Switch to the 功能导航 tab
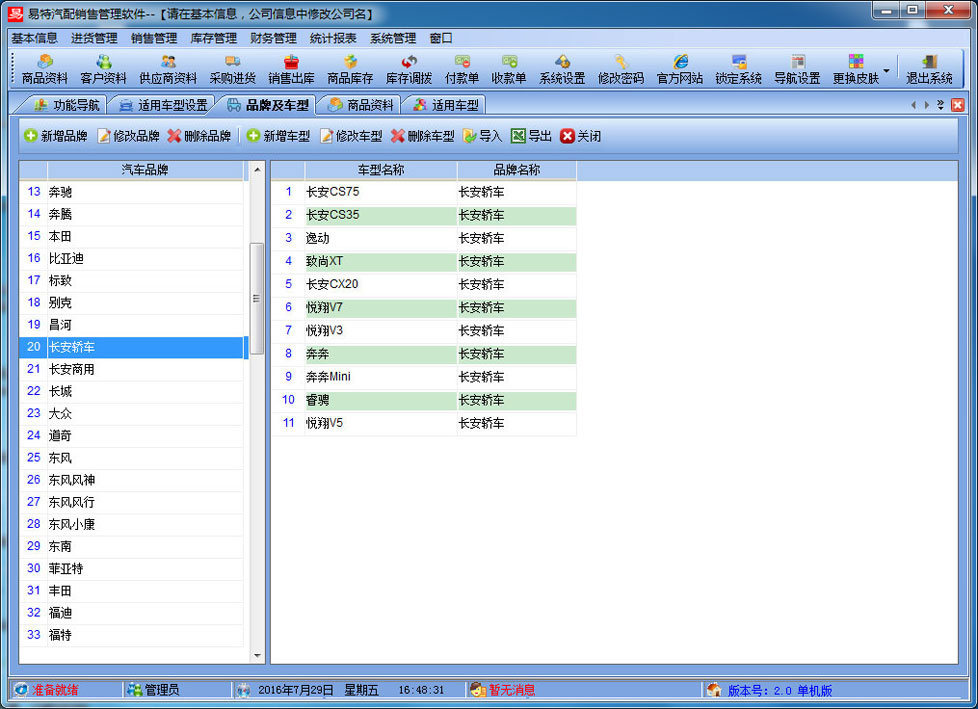Screen dimensions: 978x709 [66, 105]
